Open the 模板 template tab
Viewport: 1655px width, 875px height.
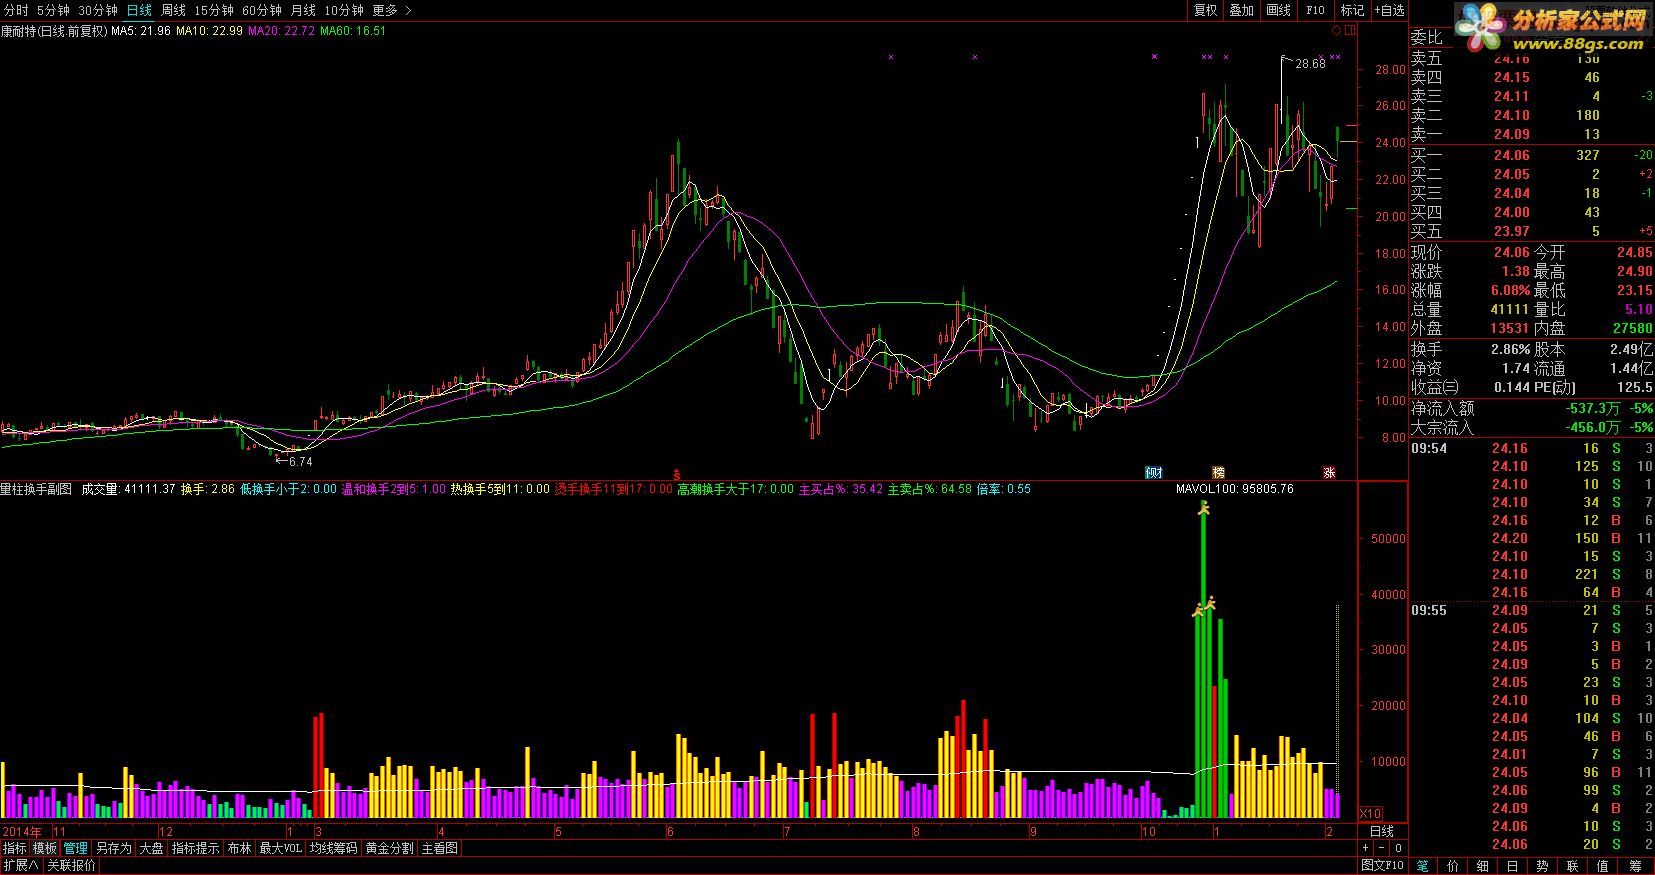[x=45, y=848]
